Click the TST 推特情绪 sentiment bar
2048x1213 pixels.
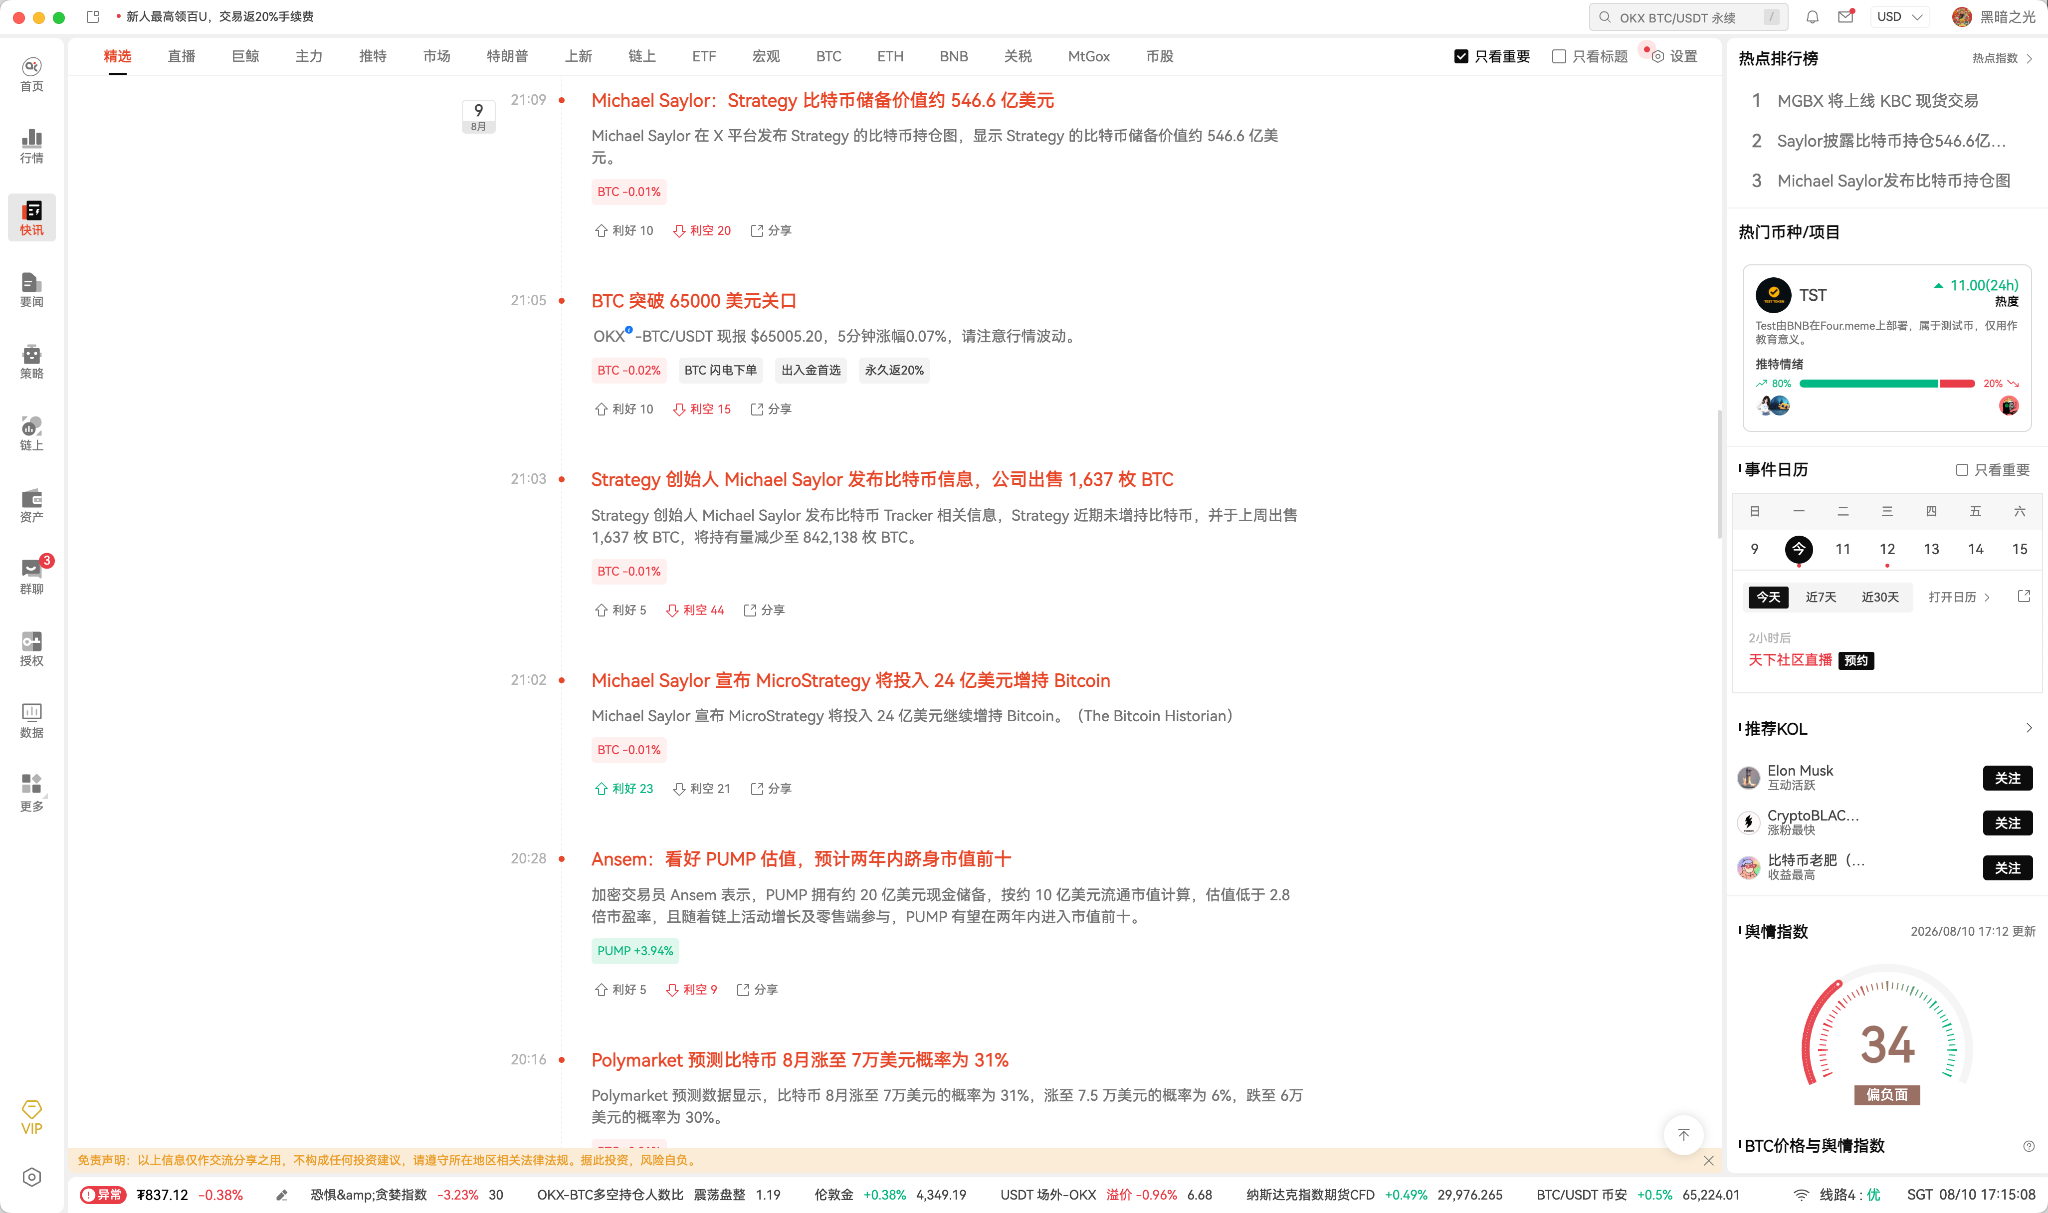pos(1887,384)
